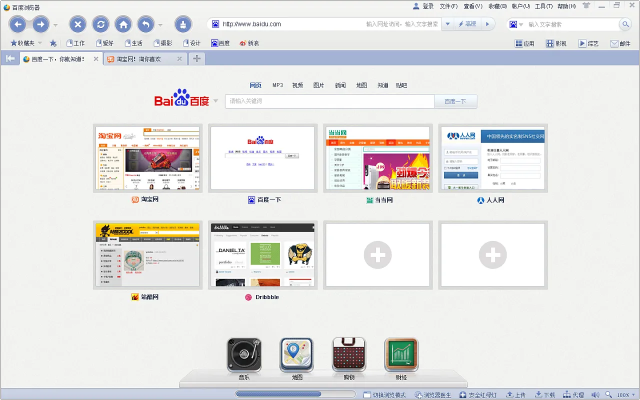
Task: Select the MP3 search category
Action: (278, 86)
